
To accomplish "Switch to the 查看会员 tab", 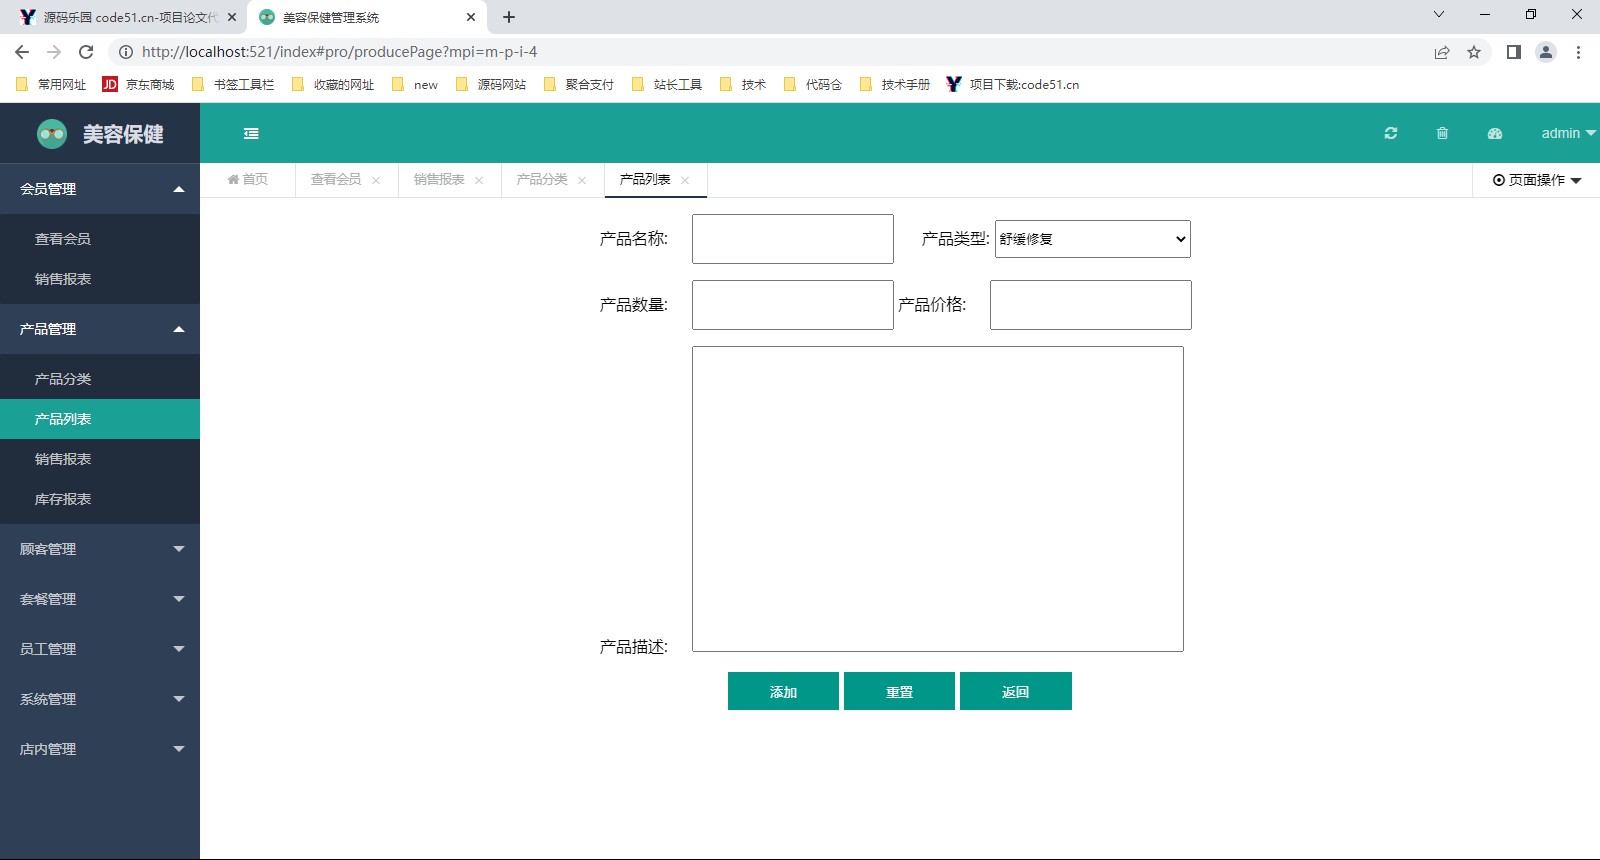I will pos(336,180).
